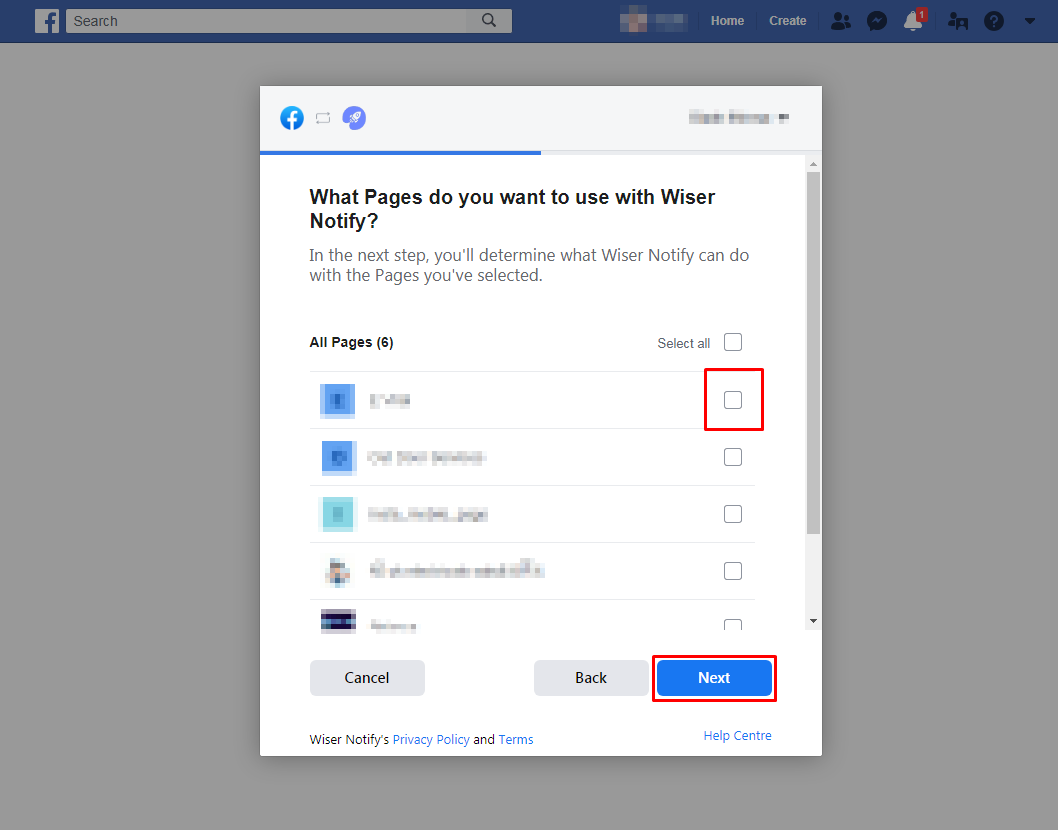The height and width of the screenshot is (830, 1058).
Task: Open Wiser Notify's Privacy Policy link
Action: (431, 740)
